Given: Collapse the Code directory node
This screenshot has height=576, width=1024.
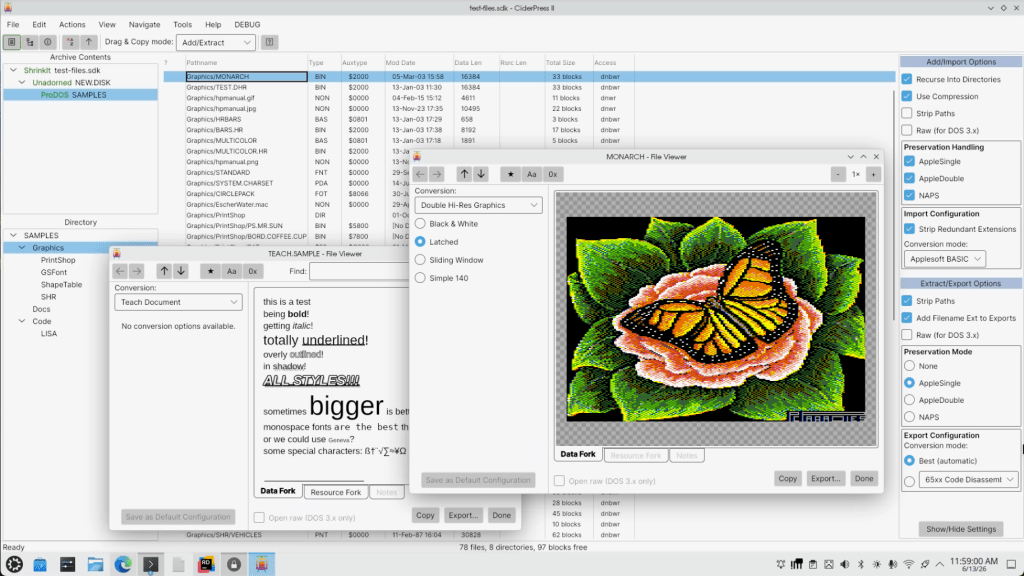Looking at the screenshot, I should [22, 321].
